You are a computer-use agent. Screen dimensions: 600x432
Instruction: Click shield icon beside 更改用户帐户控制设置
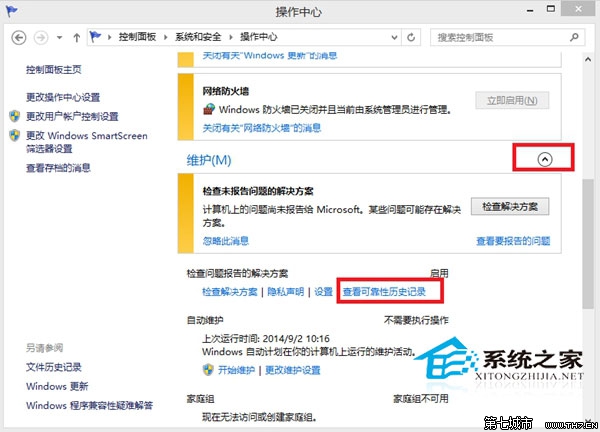(x=15, y=116)
